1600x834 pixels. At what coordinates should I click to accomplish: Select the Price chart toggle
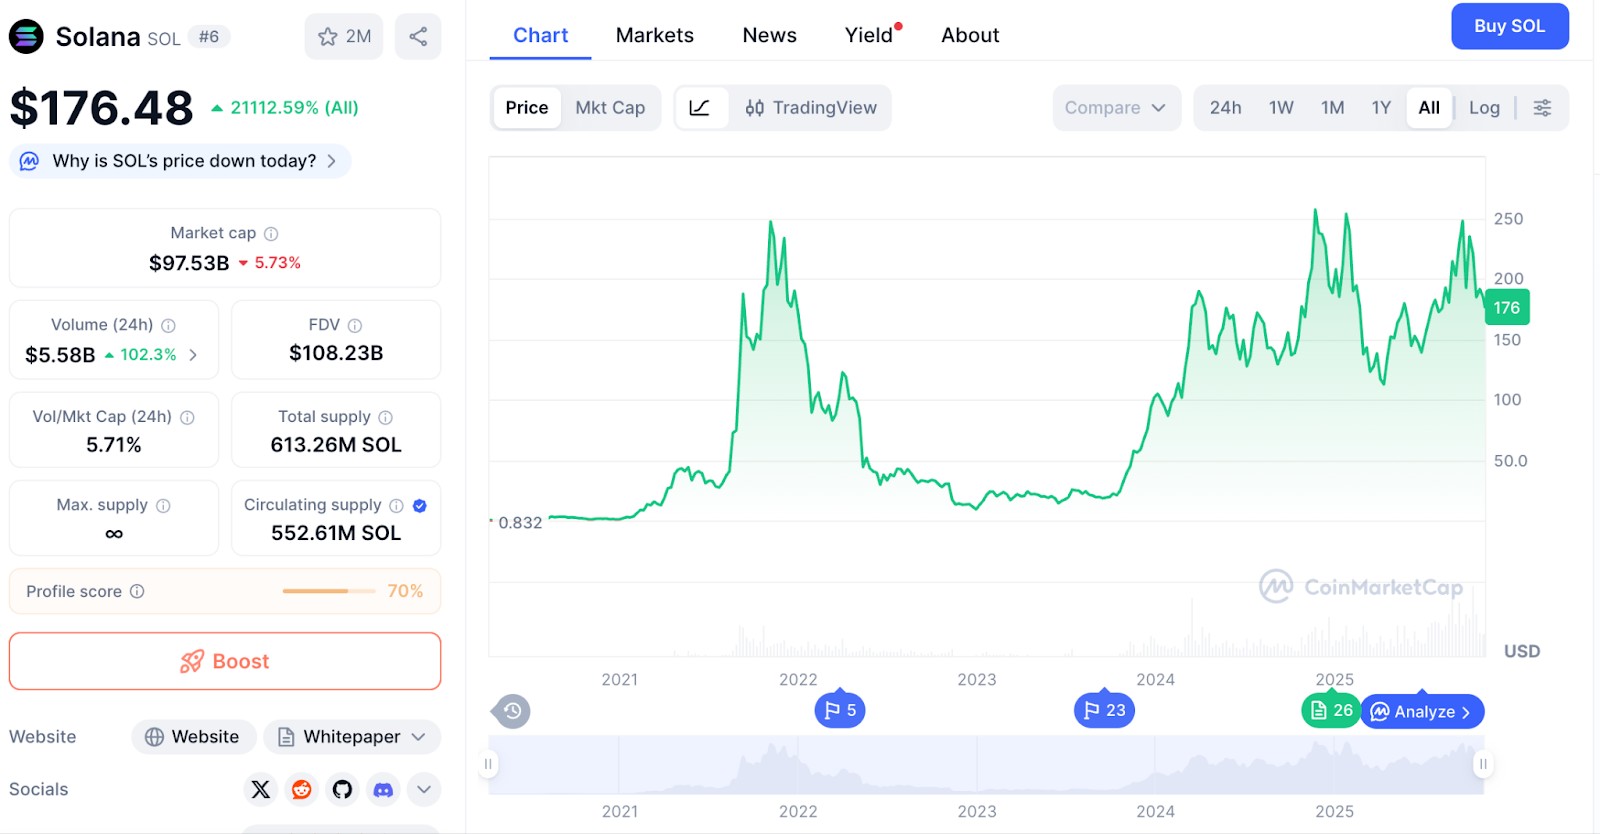[x=527, y=108]
